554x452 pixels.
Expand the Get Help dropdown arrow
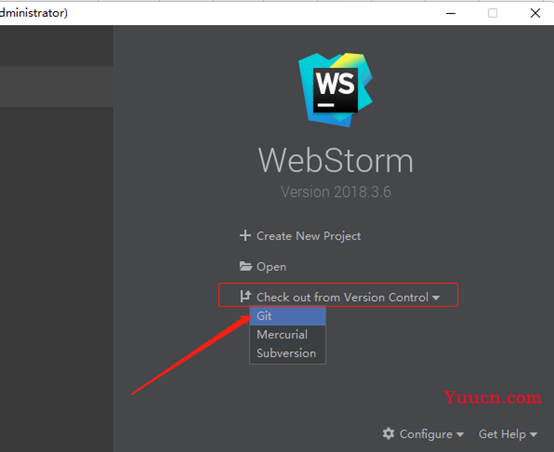pos(533,435)
